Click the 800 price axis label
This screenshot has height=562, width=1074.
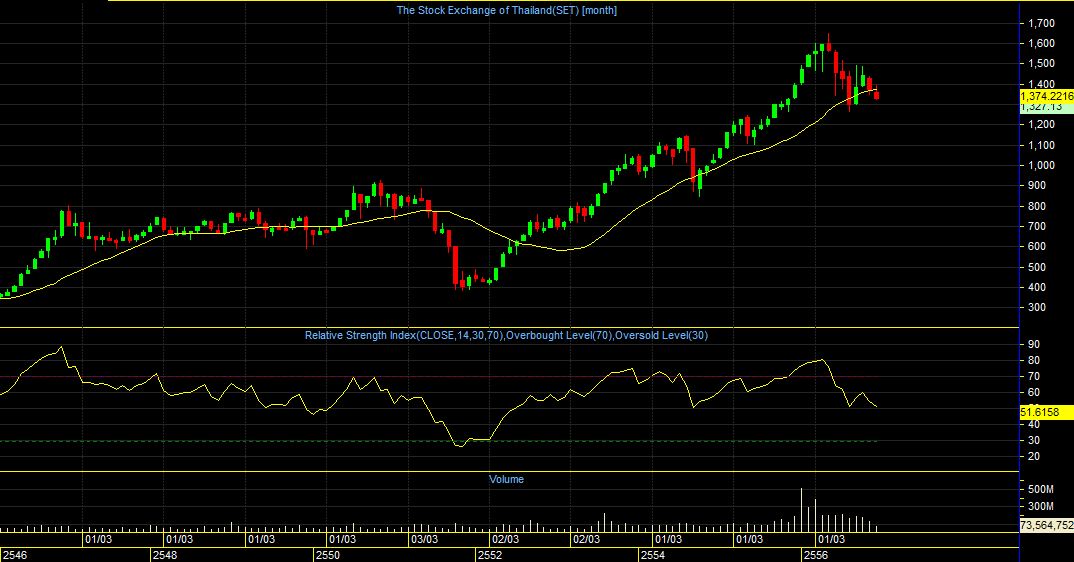tap(1036, 206)
